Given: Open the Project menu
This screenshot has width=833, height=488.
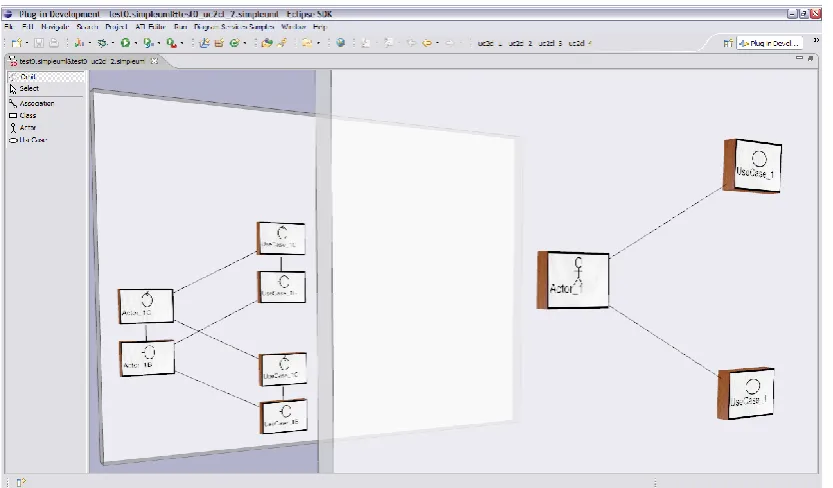Looking at the screenshot, I should [116, 27].
